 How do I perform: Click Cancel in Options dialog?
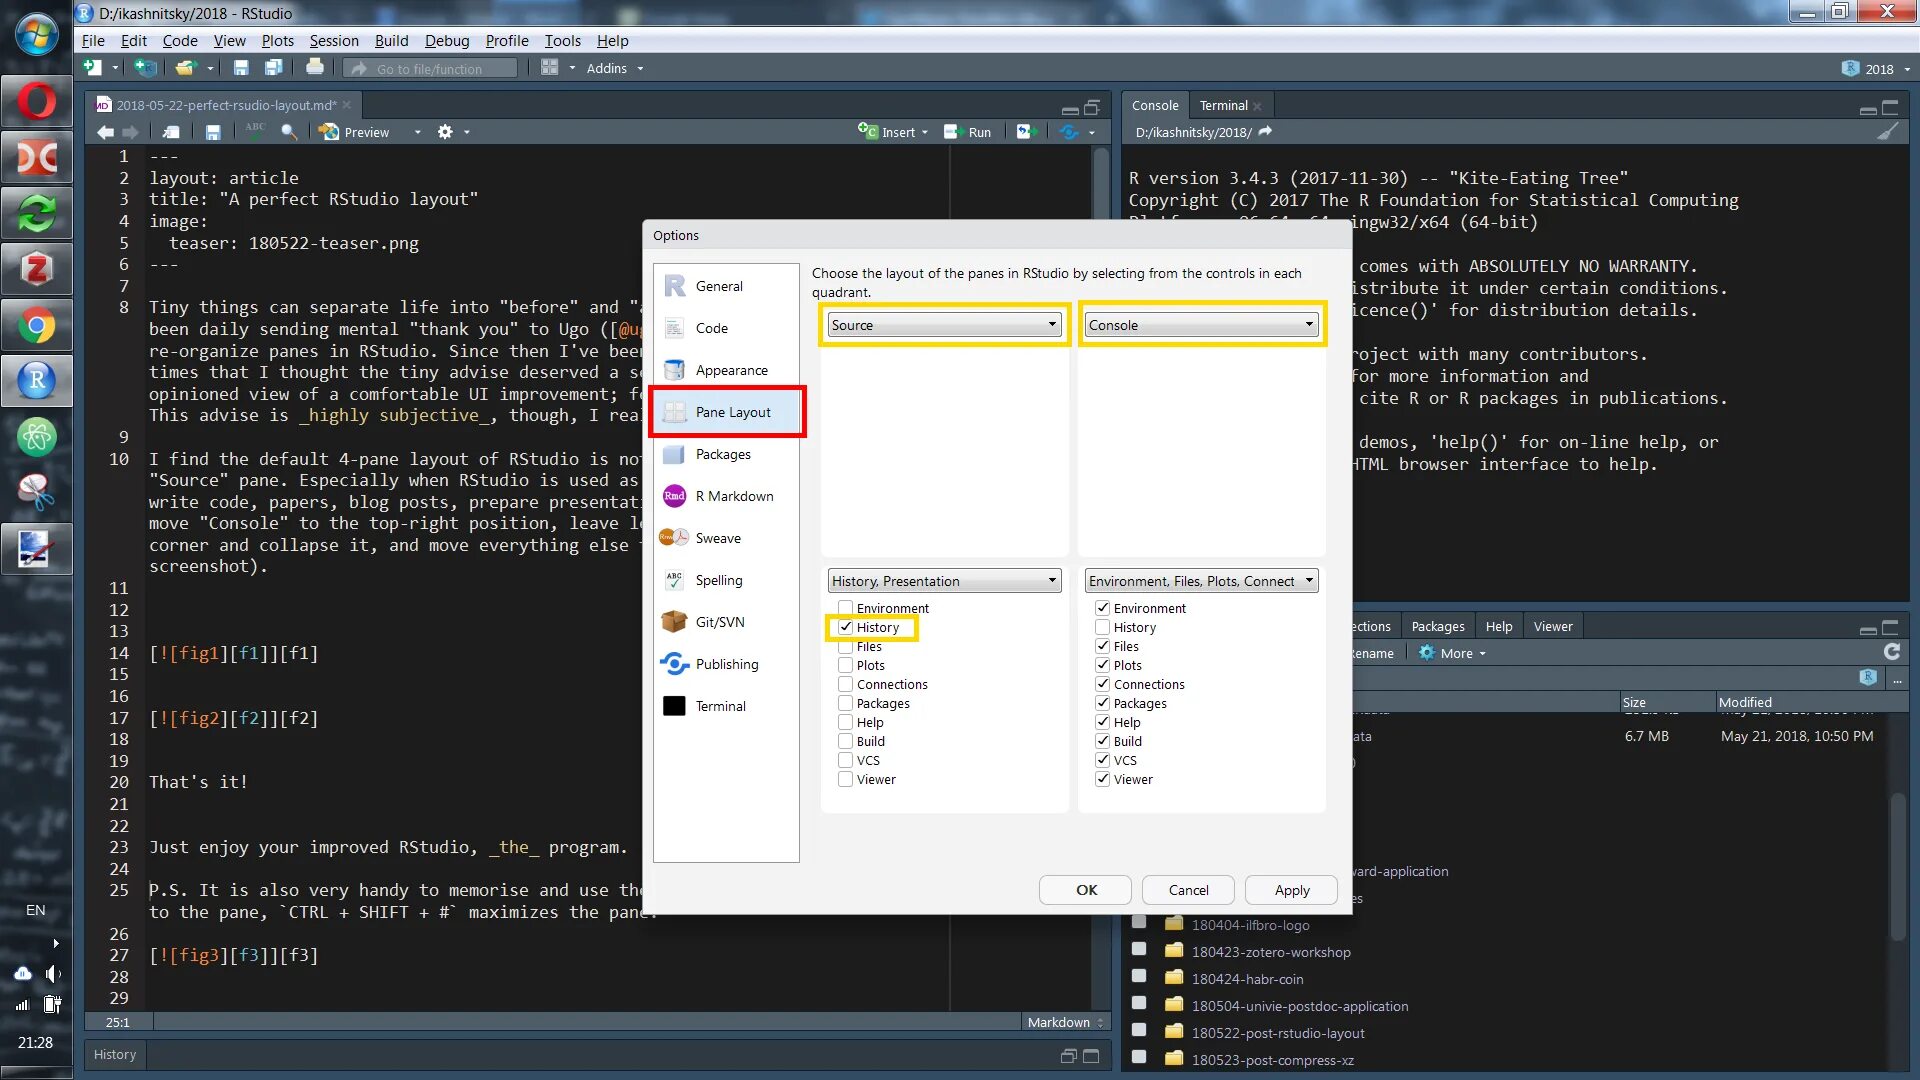tap(1188, 890)
